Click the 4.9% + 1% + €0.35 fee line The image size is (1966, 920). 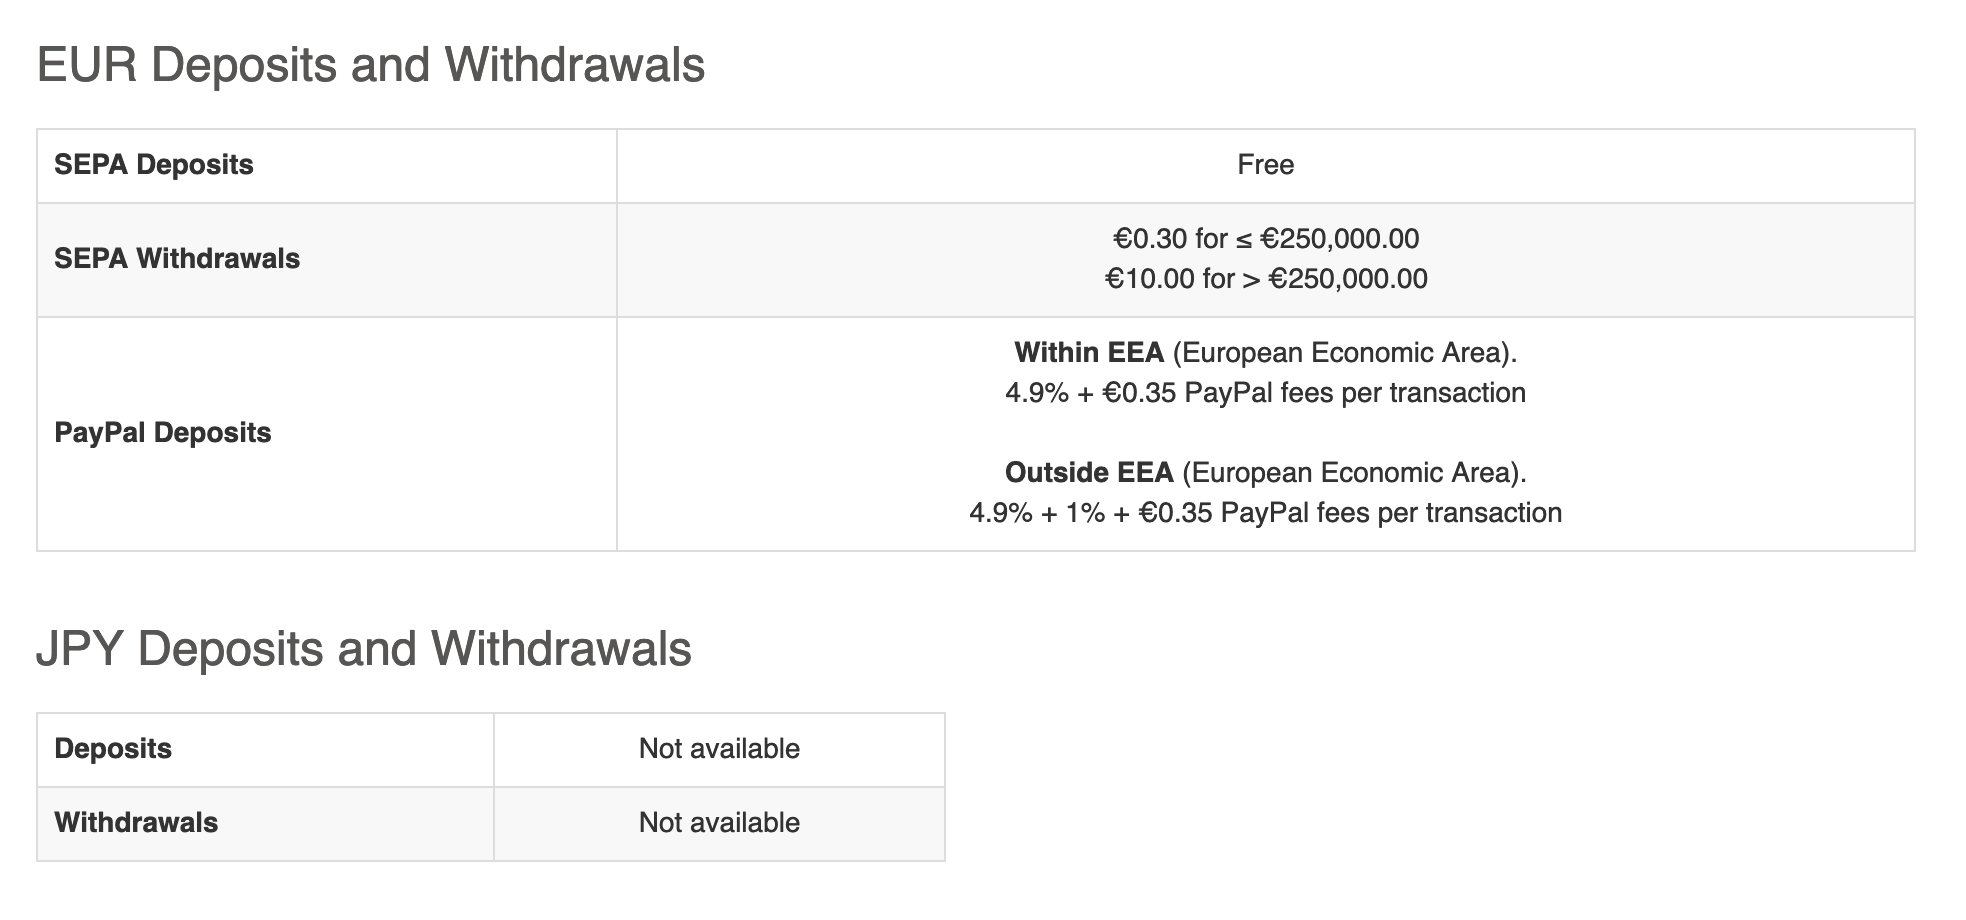1265,513
